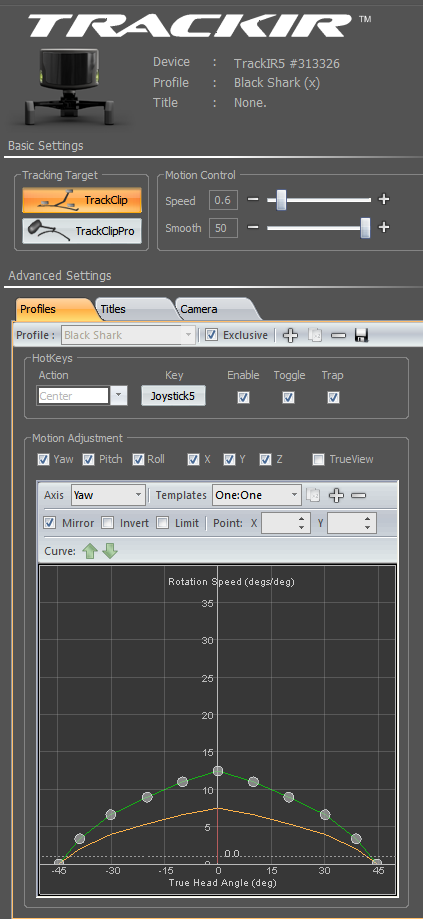This screenshot has width=423, height=919.
Task: Click the copy template icon next to One:One
Action: coord(313,495)
